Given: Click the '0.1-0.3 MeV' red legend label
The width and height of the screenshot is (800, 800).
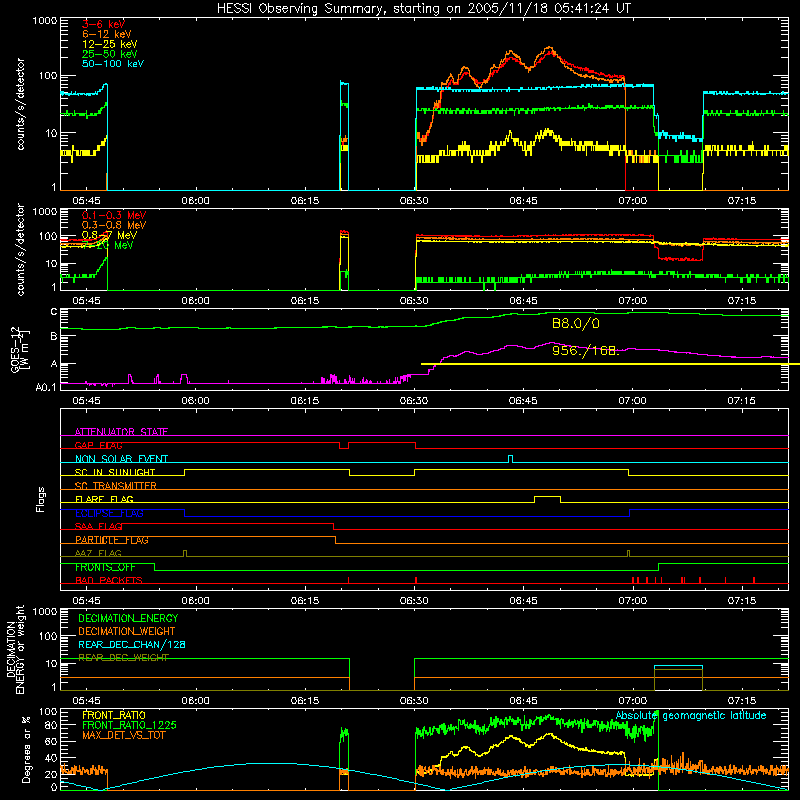Looking at the screenshot, I should pos(114,215).
